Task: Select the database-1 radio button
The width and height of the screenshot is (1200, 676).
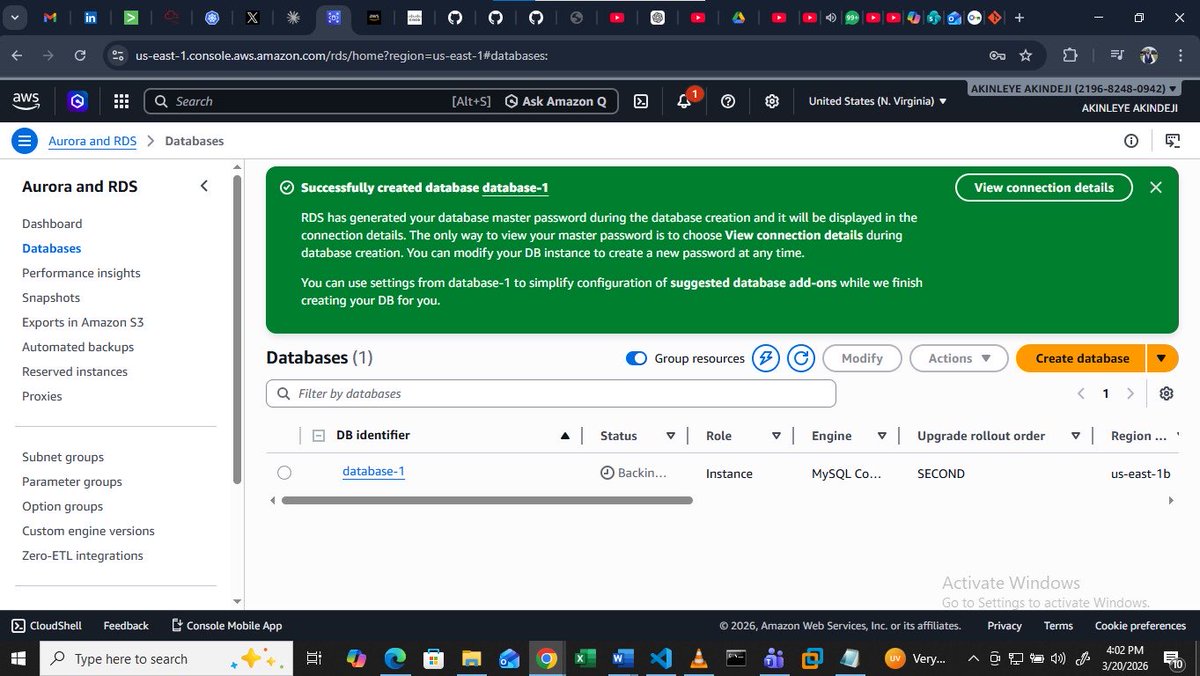Action: tap(285, 473)
